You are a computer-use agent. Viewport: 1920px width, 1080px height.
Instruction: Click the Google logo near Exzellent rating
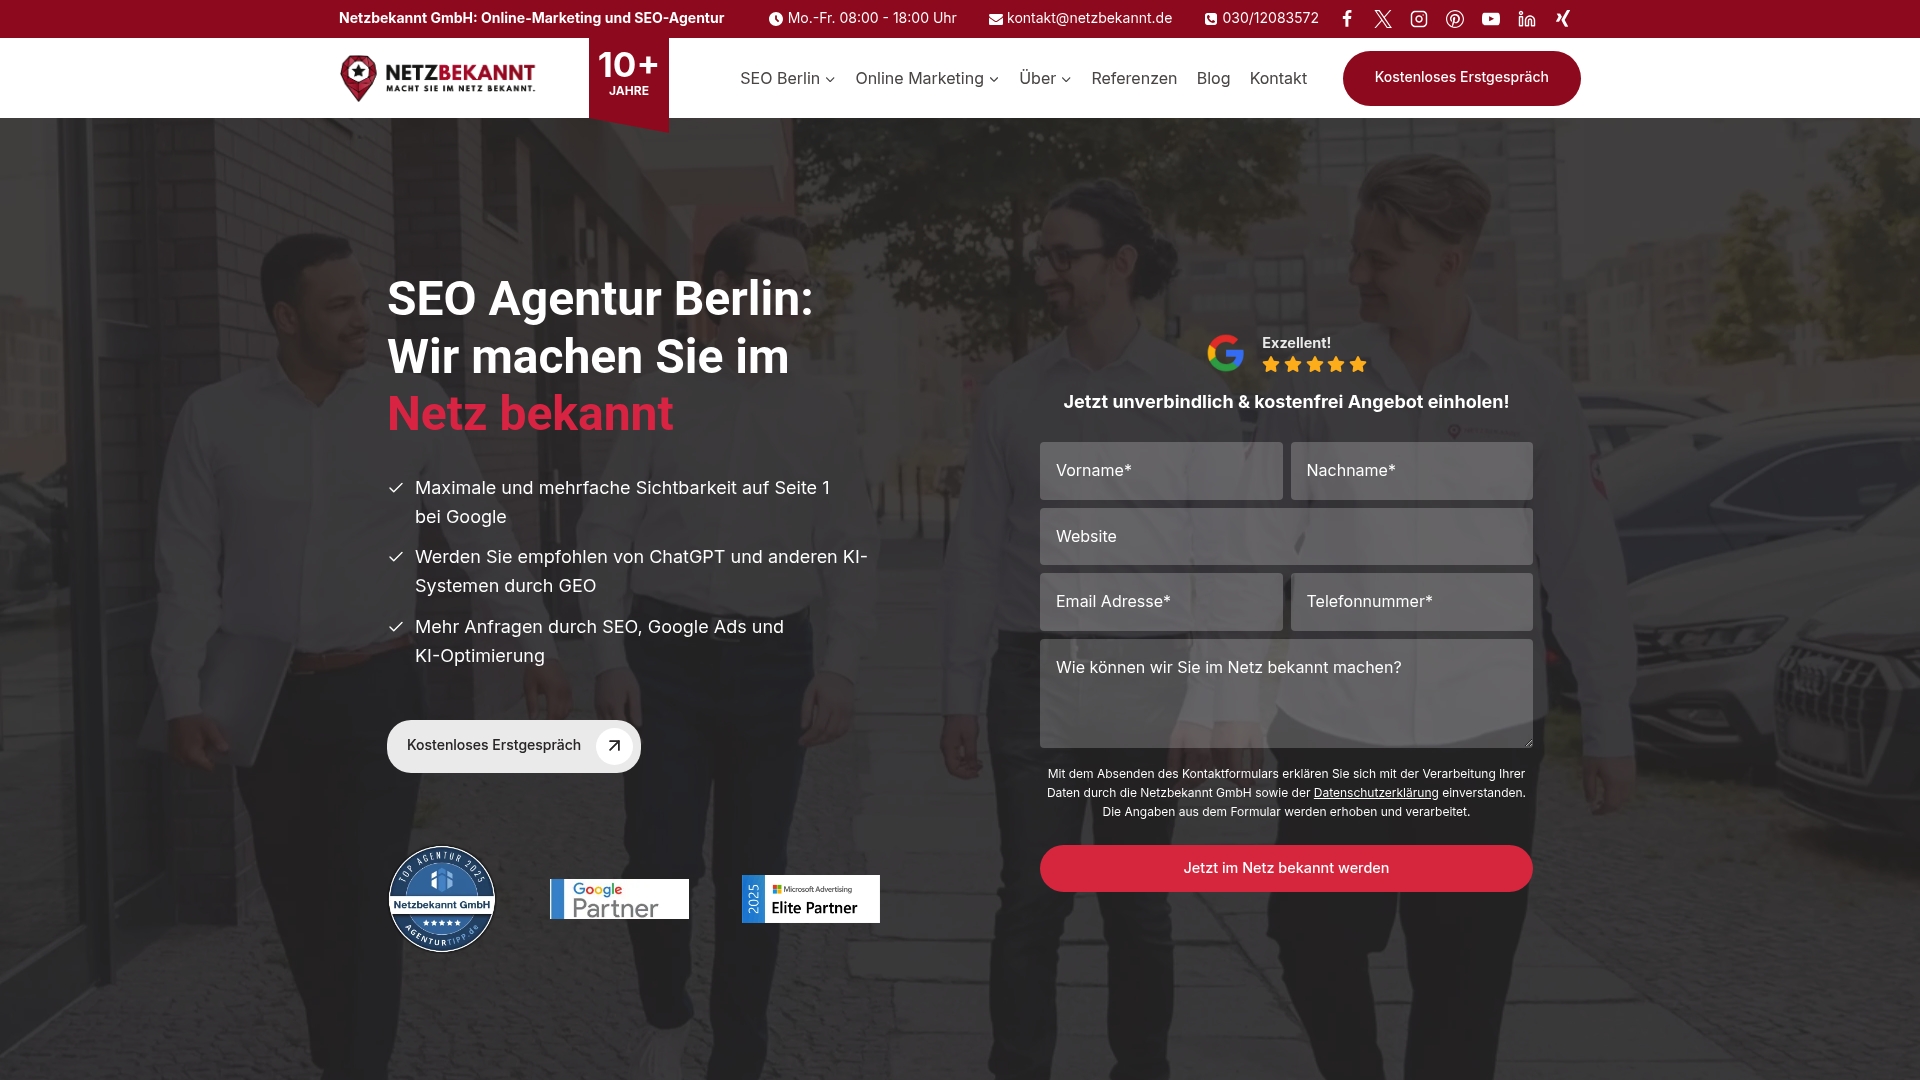coord(1226,352)
